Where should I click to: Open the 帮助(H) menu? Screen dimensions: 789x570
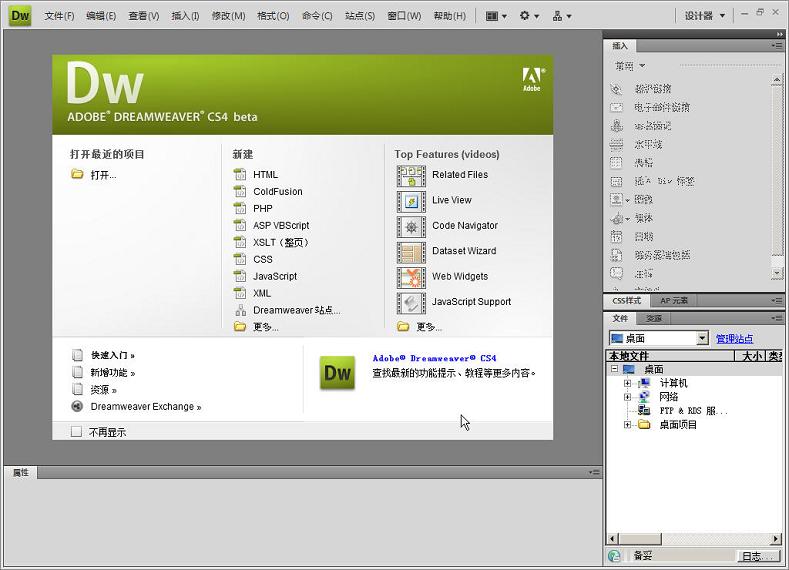click(450, 16)
